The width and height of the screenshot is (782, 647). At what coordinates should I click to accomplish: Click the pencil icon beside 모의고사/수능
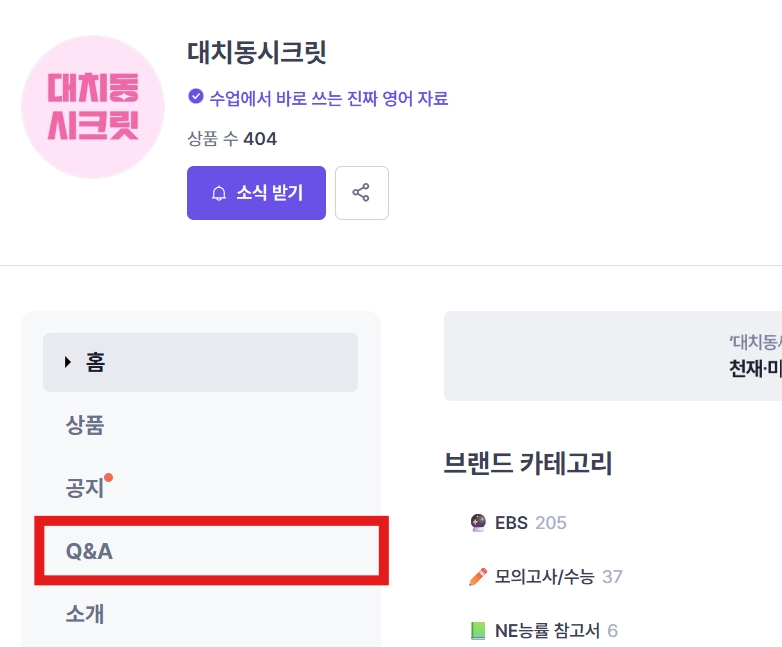(477, 576)
